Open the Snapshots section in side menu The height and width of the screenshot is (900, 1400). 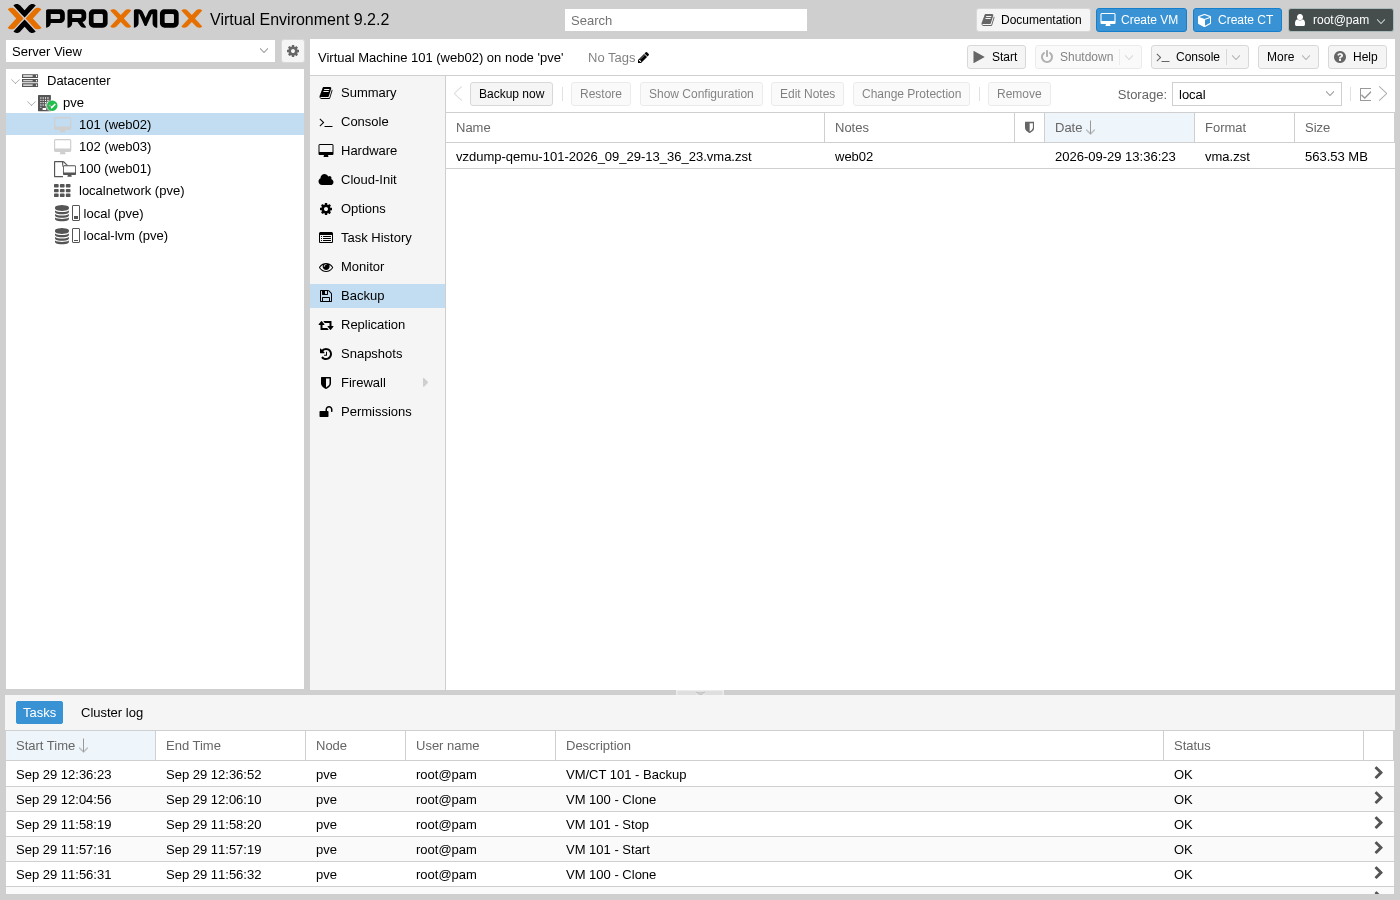coord(377,354)
